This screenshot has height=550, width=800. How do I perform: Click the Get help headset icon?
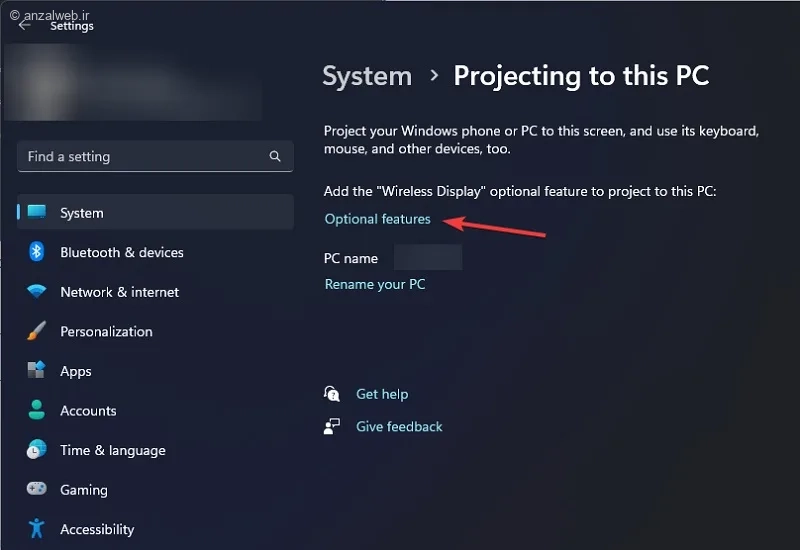pyautogui.click(x=332, y=394)
